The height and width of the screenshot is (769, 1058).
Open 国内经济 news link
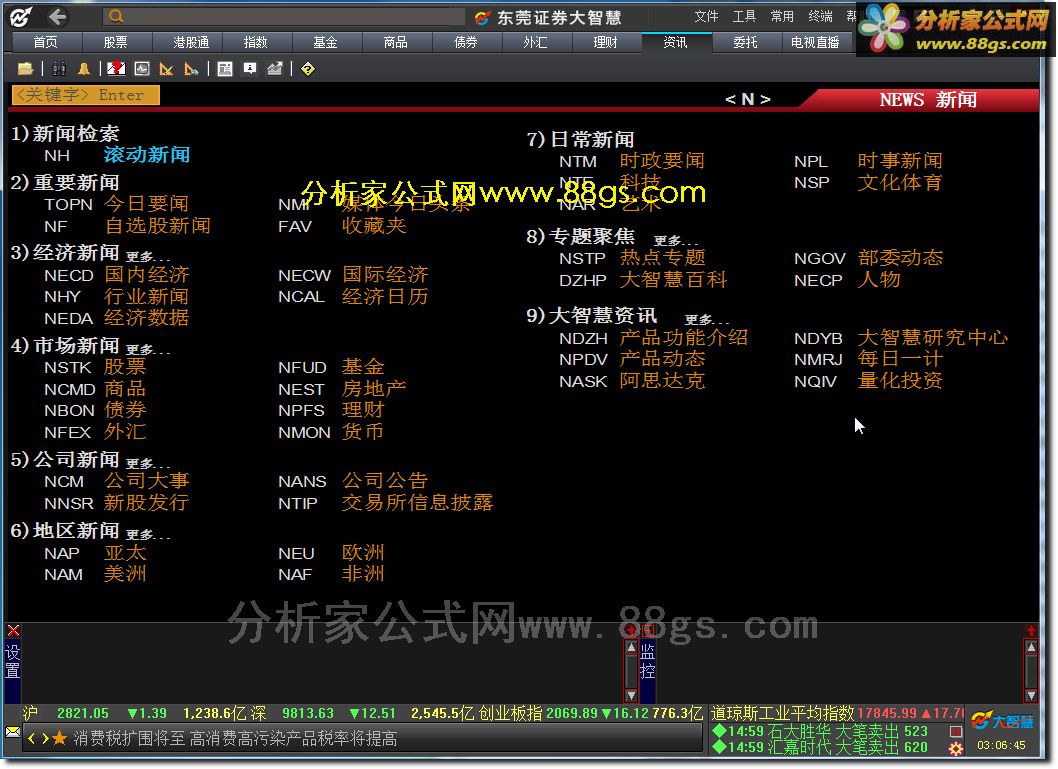(x=147, y=275)
